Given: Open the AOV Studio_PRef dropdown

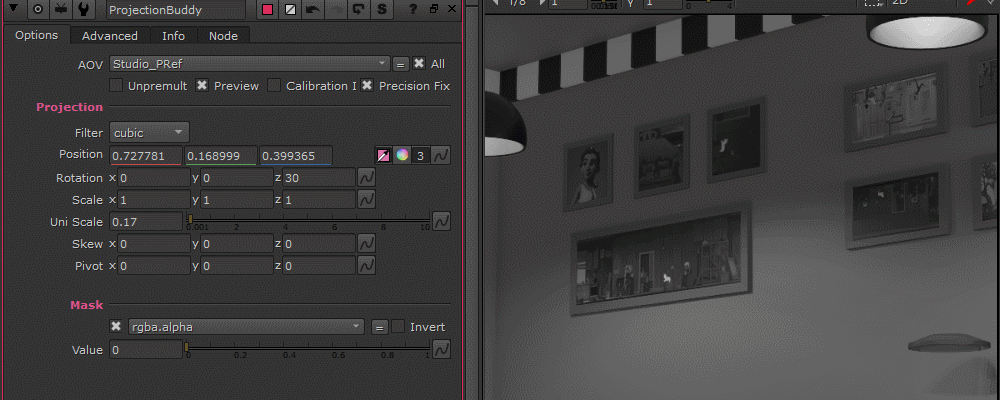Looking at the screenshot, I should 249,63.
